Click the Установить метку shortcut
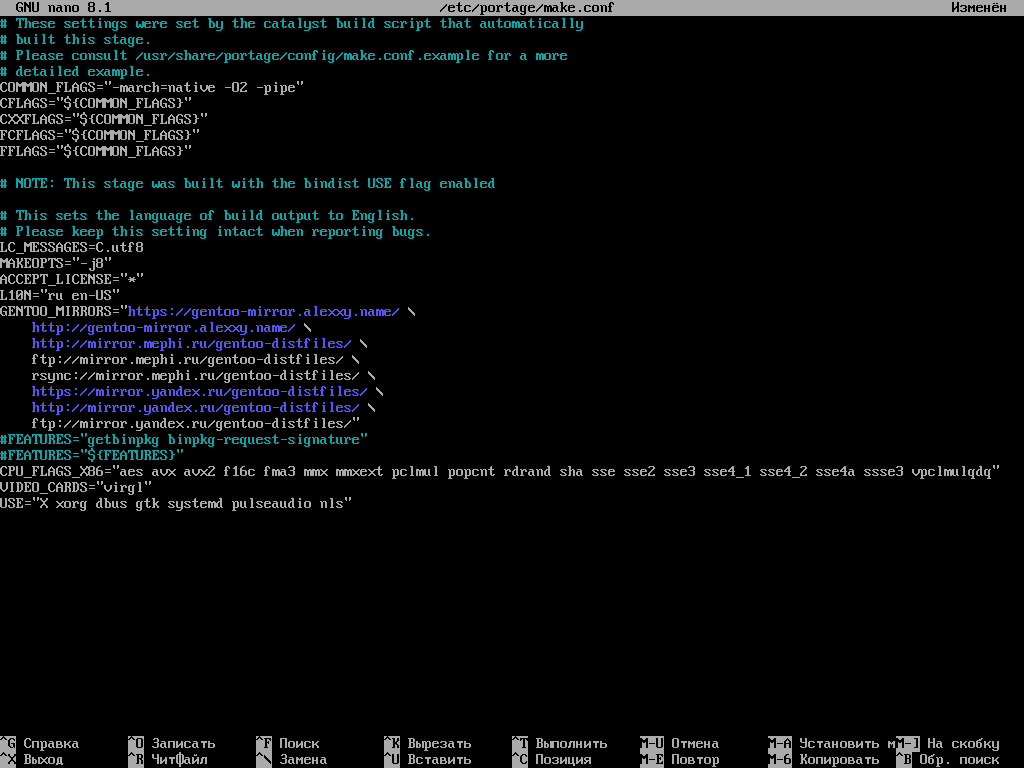The width and height of the screenshot is (1024, 768). 831,743
